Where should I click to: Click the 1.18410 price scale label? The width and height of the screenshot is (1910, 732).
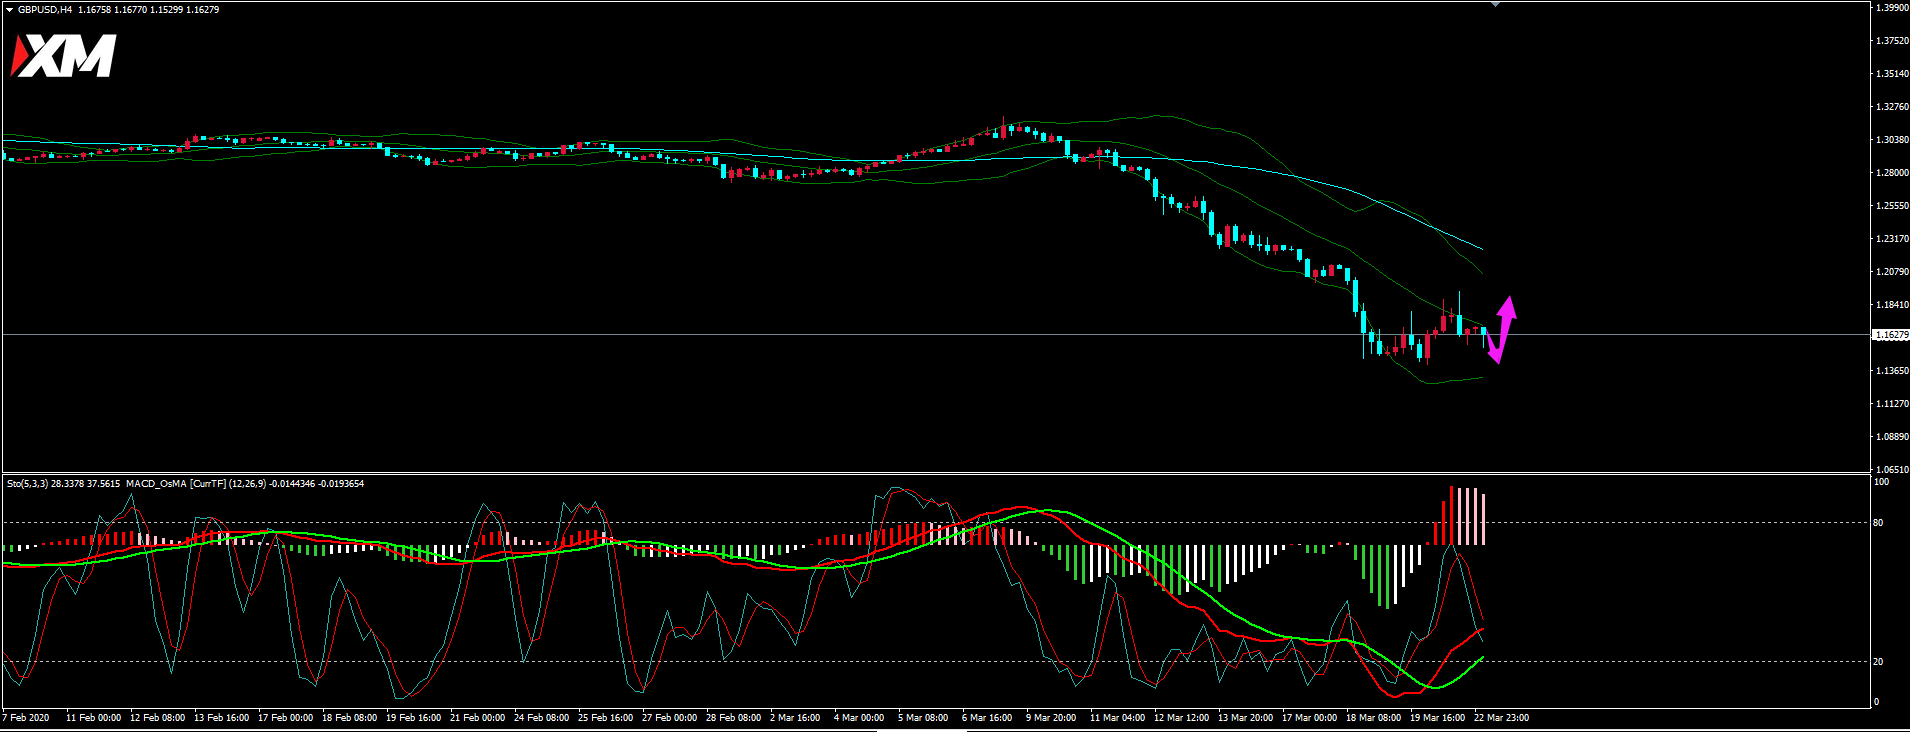1892,305
